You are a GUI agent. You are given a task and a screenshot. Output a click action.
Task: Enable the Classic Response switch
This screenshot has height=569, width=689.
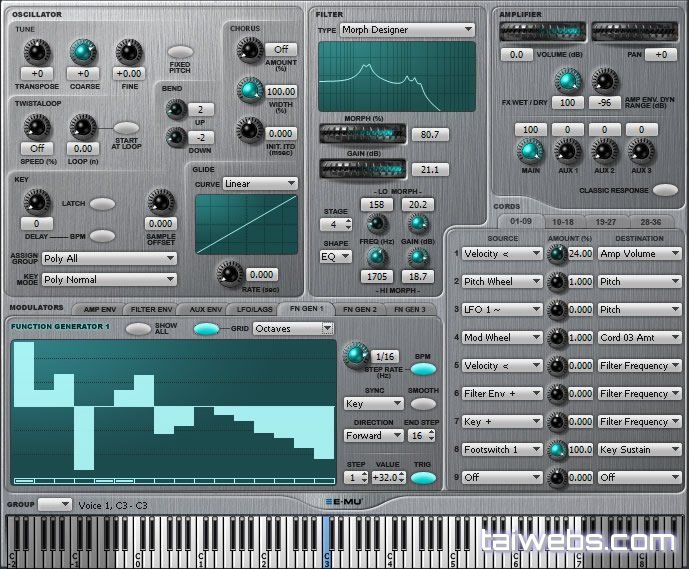(x=665, y=190)
